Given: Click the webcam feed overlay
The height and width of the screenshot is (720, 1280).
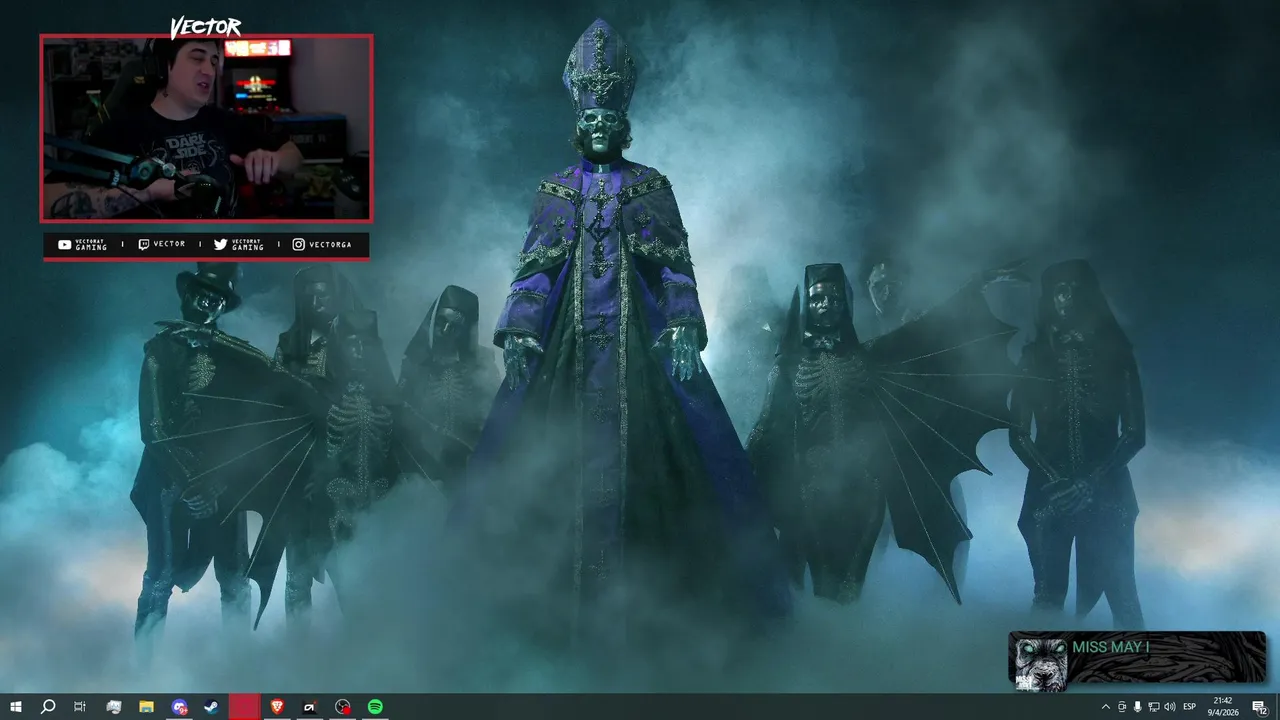Looking at the screenshot, I should (x=206, y=128).
